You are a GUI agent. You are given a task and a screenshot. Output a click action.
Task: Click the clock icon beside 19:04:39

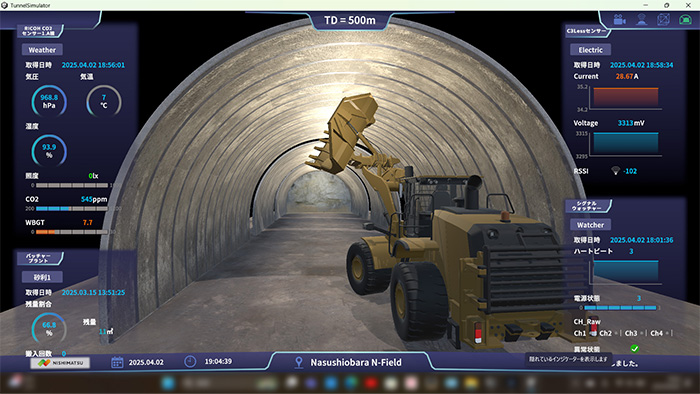click(190, 361)
